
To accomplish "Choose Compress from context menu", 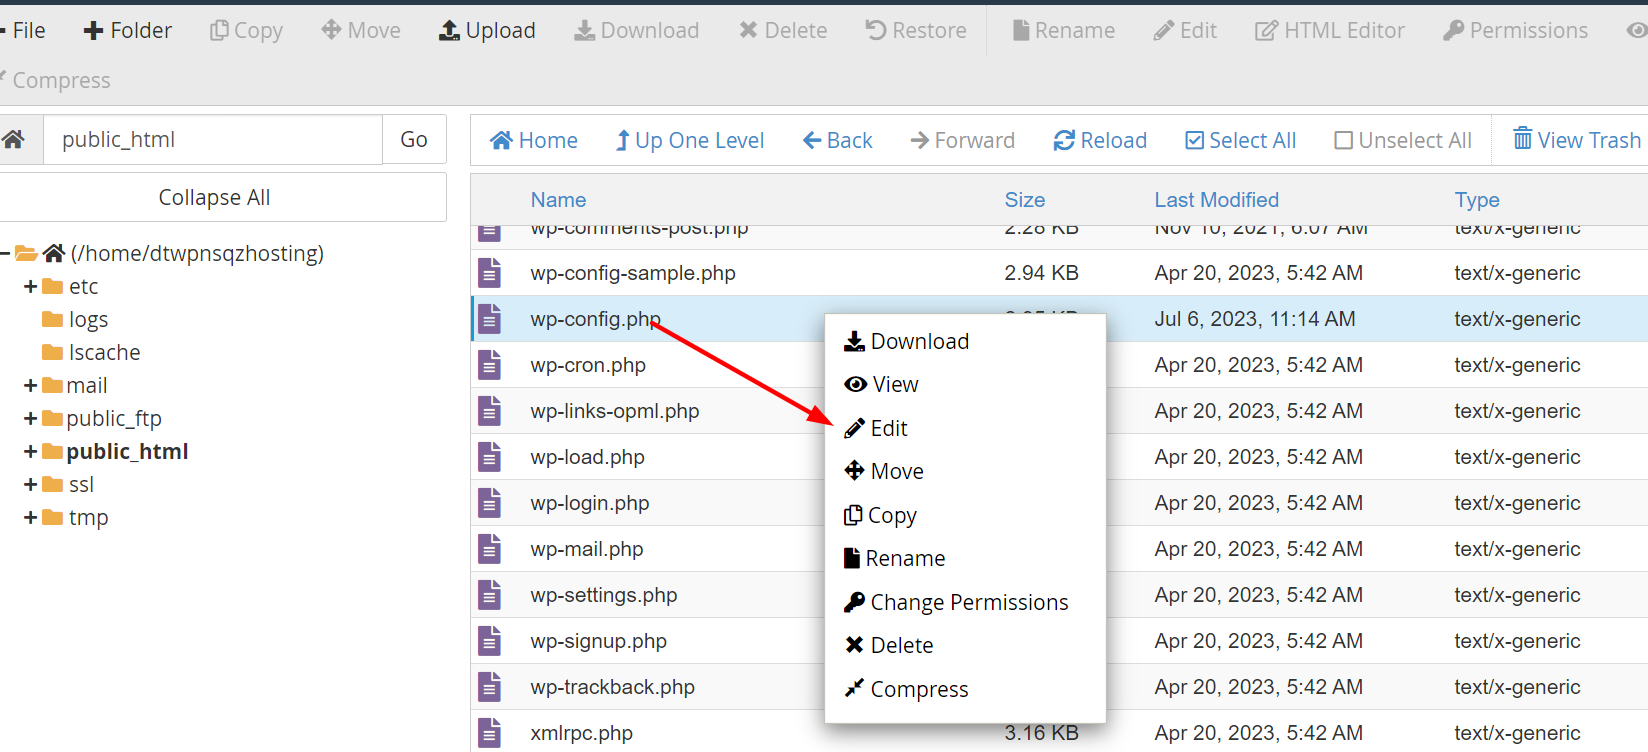I will coord(906,689).
